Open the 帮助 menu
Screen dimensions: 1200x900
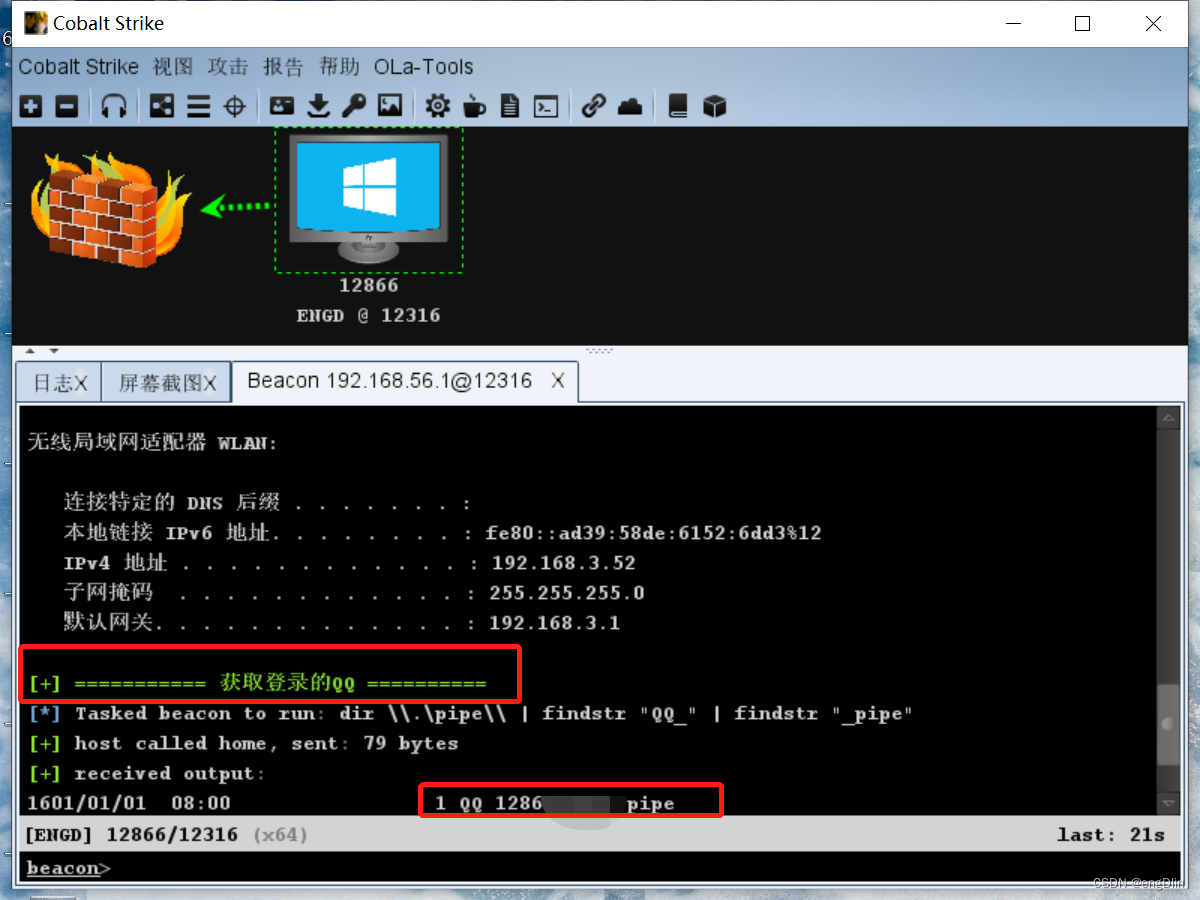tap(339, 67)
